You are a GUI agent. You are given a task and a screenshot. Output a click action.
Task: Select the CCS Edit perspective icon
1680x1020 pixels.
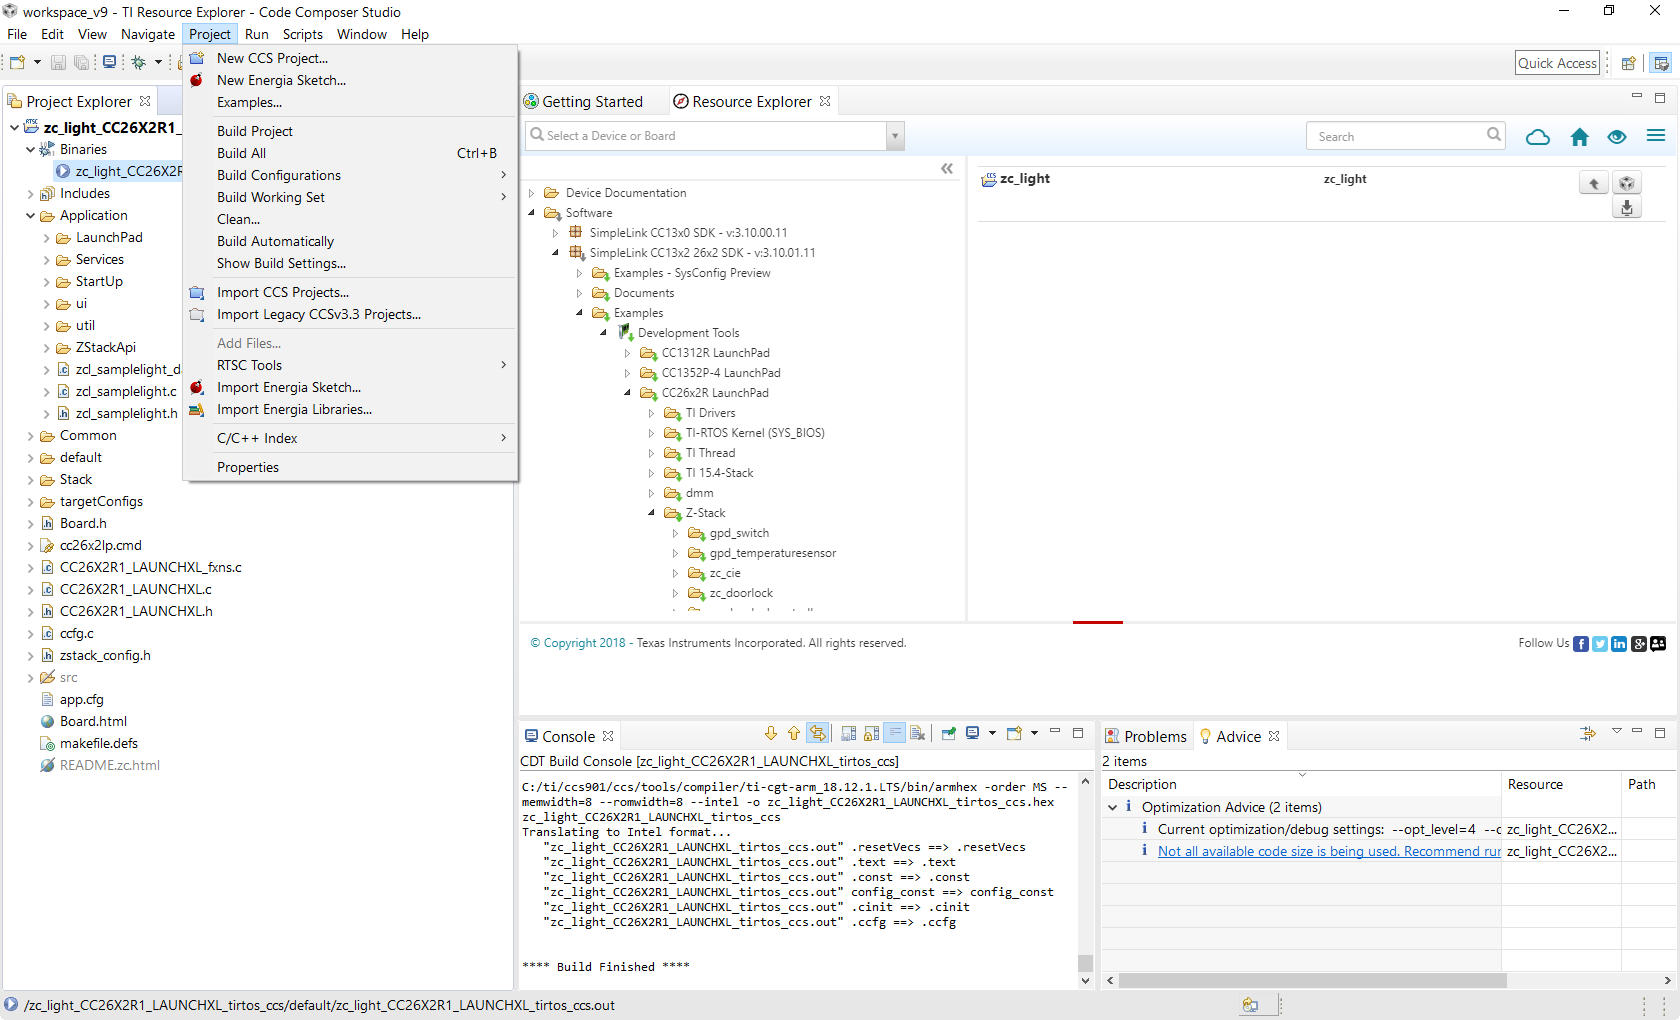tap(1661, 63)
